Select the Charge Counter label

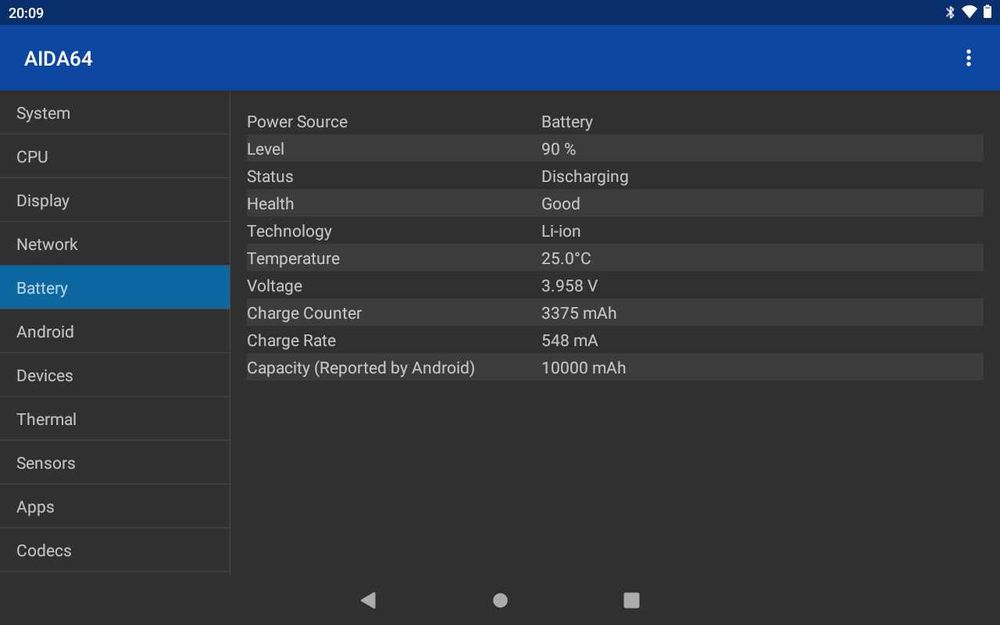304,313
